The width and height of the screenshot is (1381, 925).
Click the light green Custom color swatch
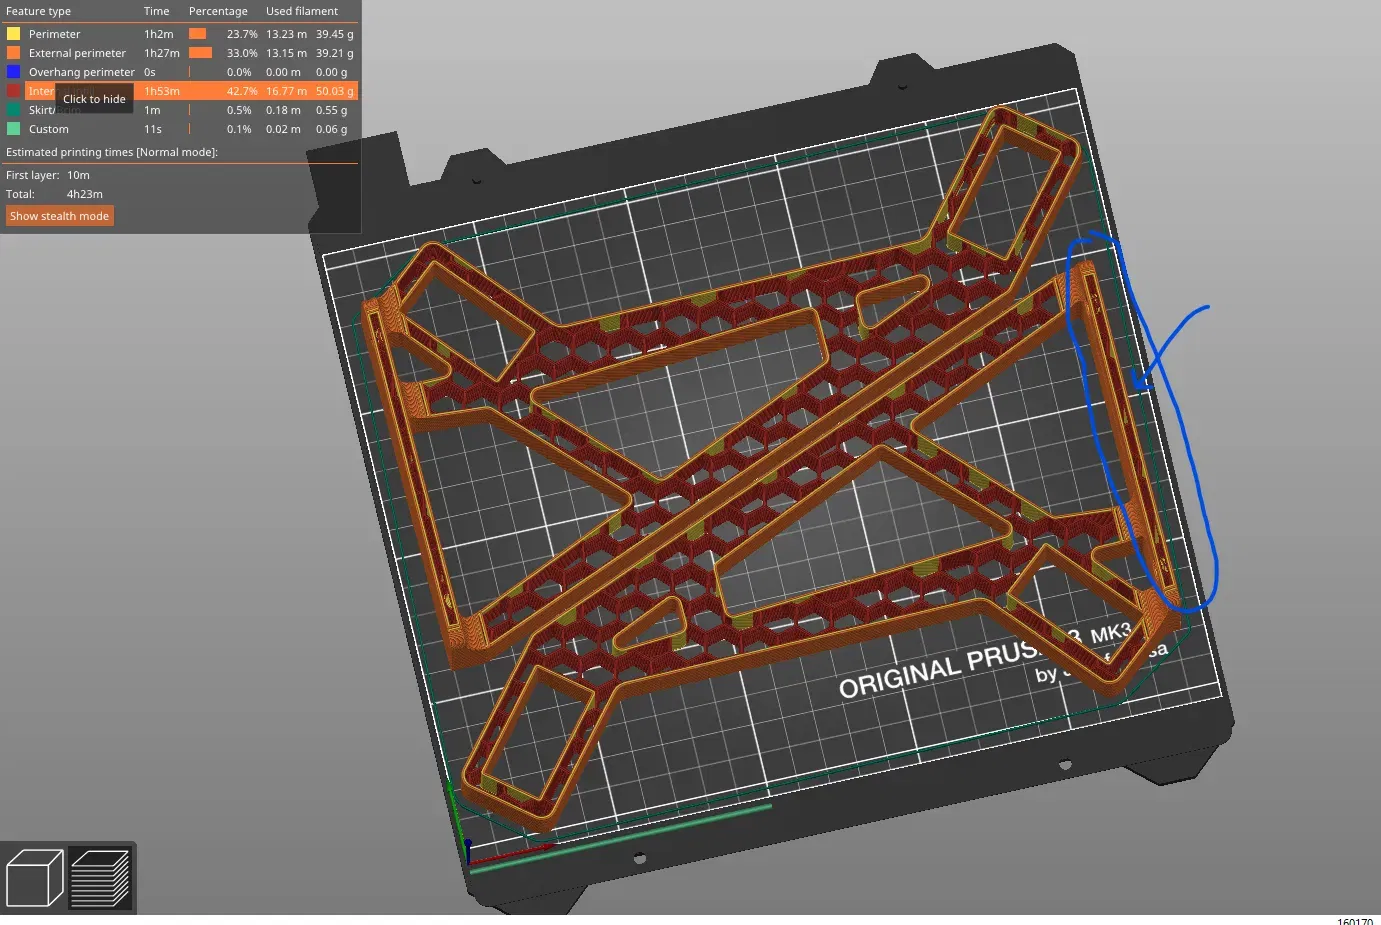click(x=14, y=129)
